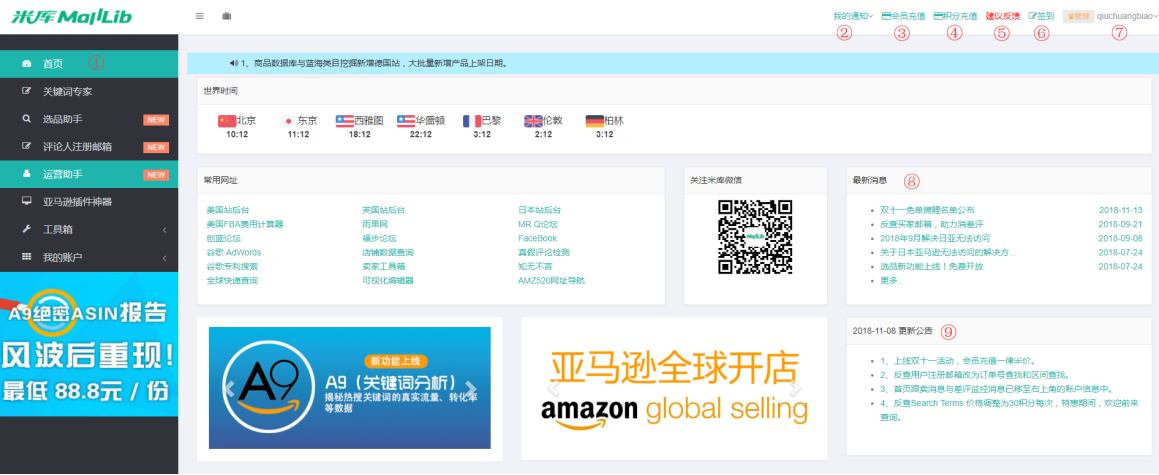
Task: Open news item 选品新功能上线！免费开放
Action: [x=931, y=266]
